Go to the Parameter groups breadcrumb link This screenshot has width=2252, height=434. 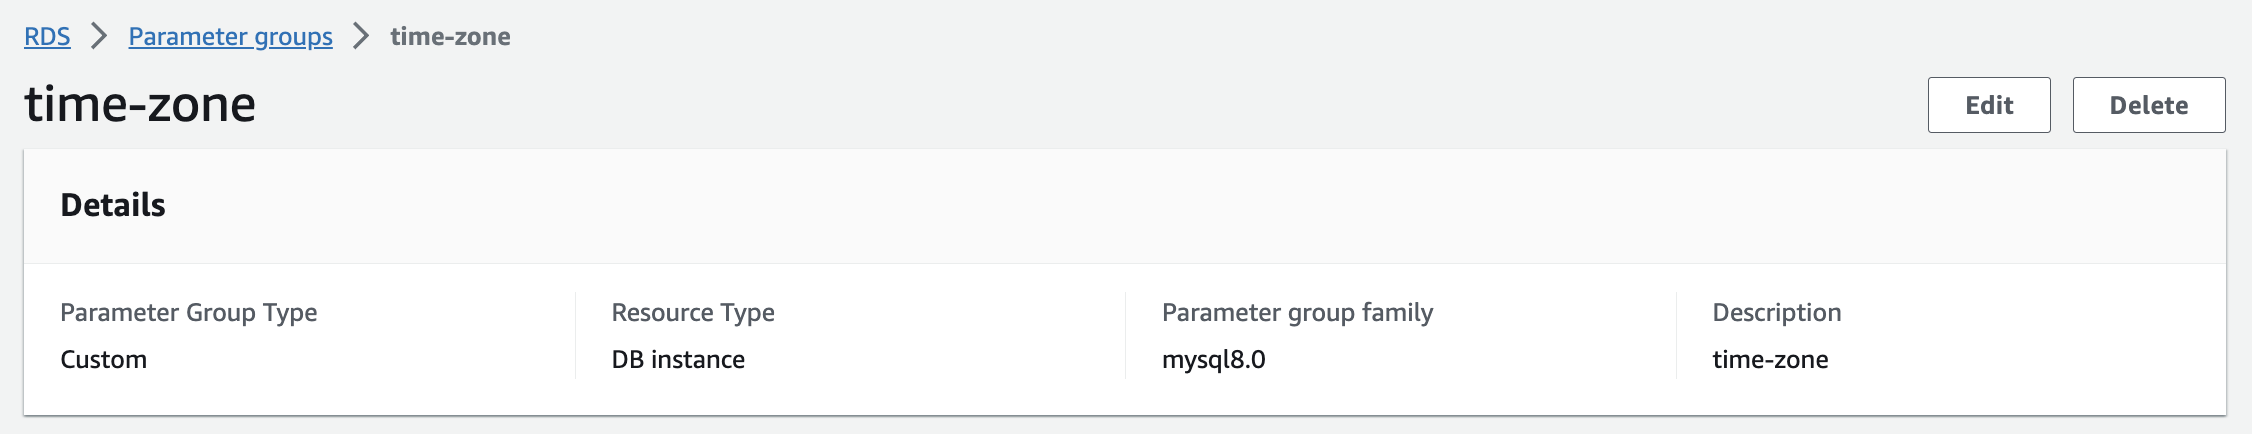point(230,37)
